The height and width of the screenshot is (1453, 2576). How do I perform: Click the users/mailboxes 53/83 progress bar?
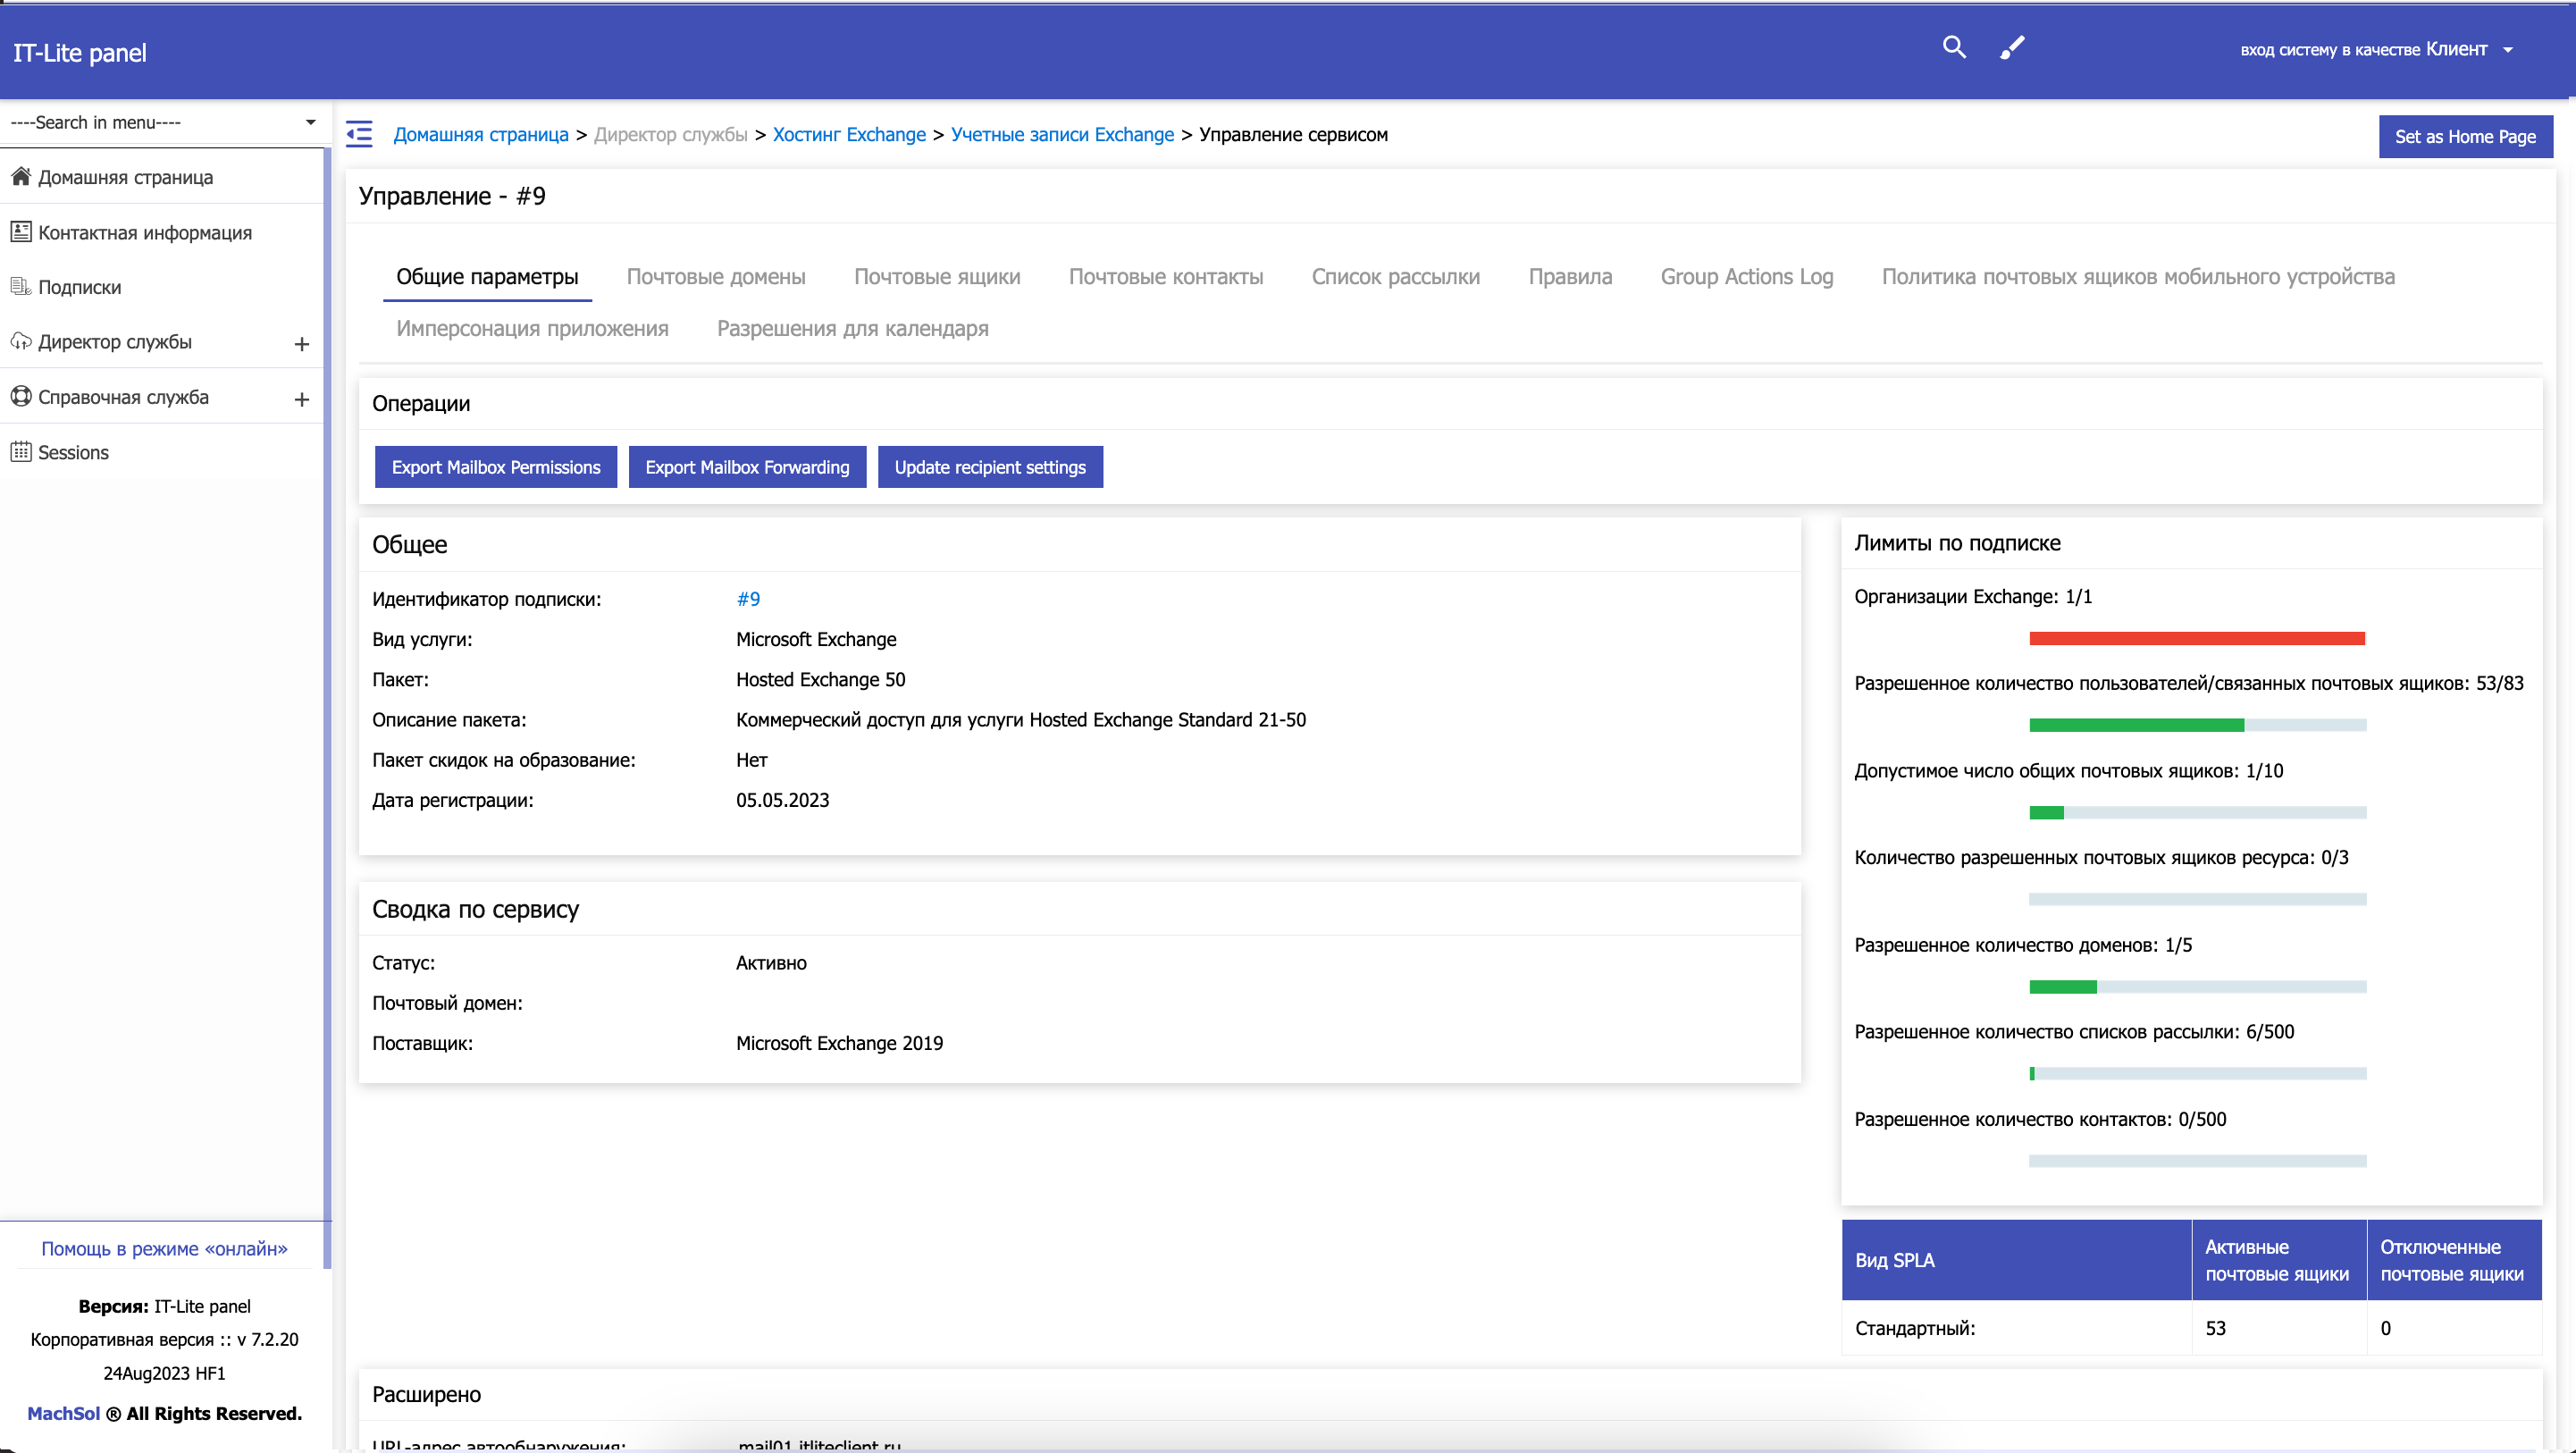point(2197,725)
